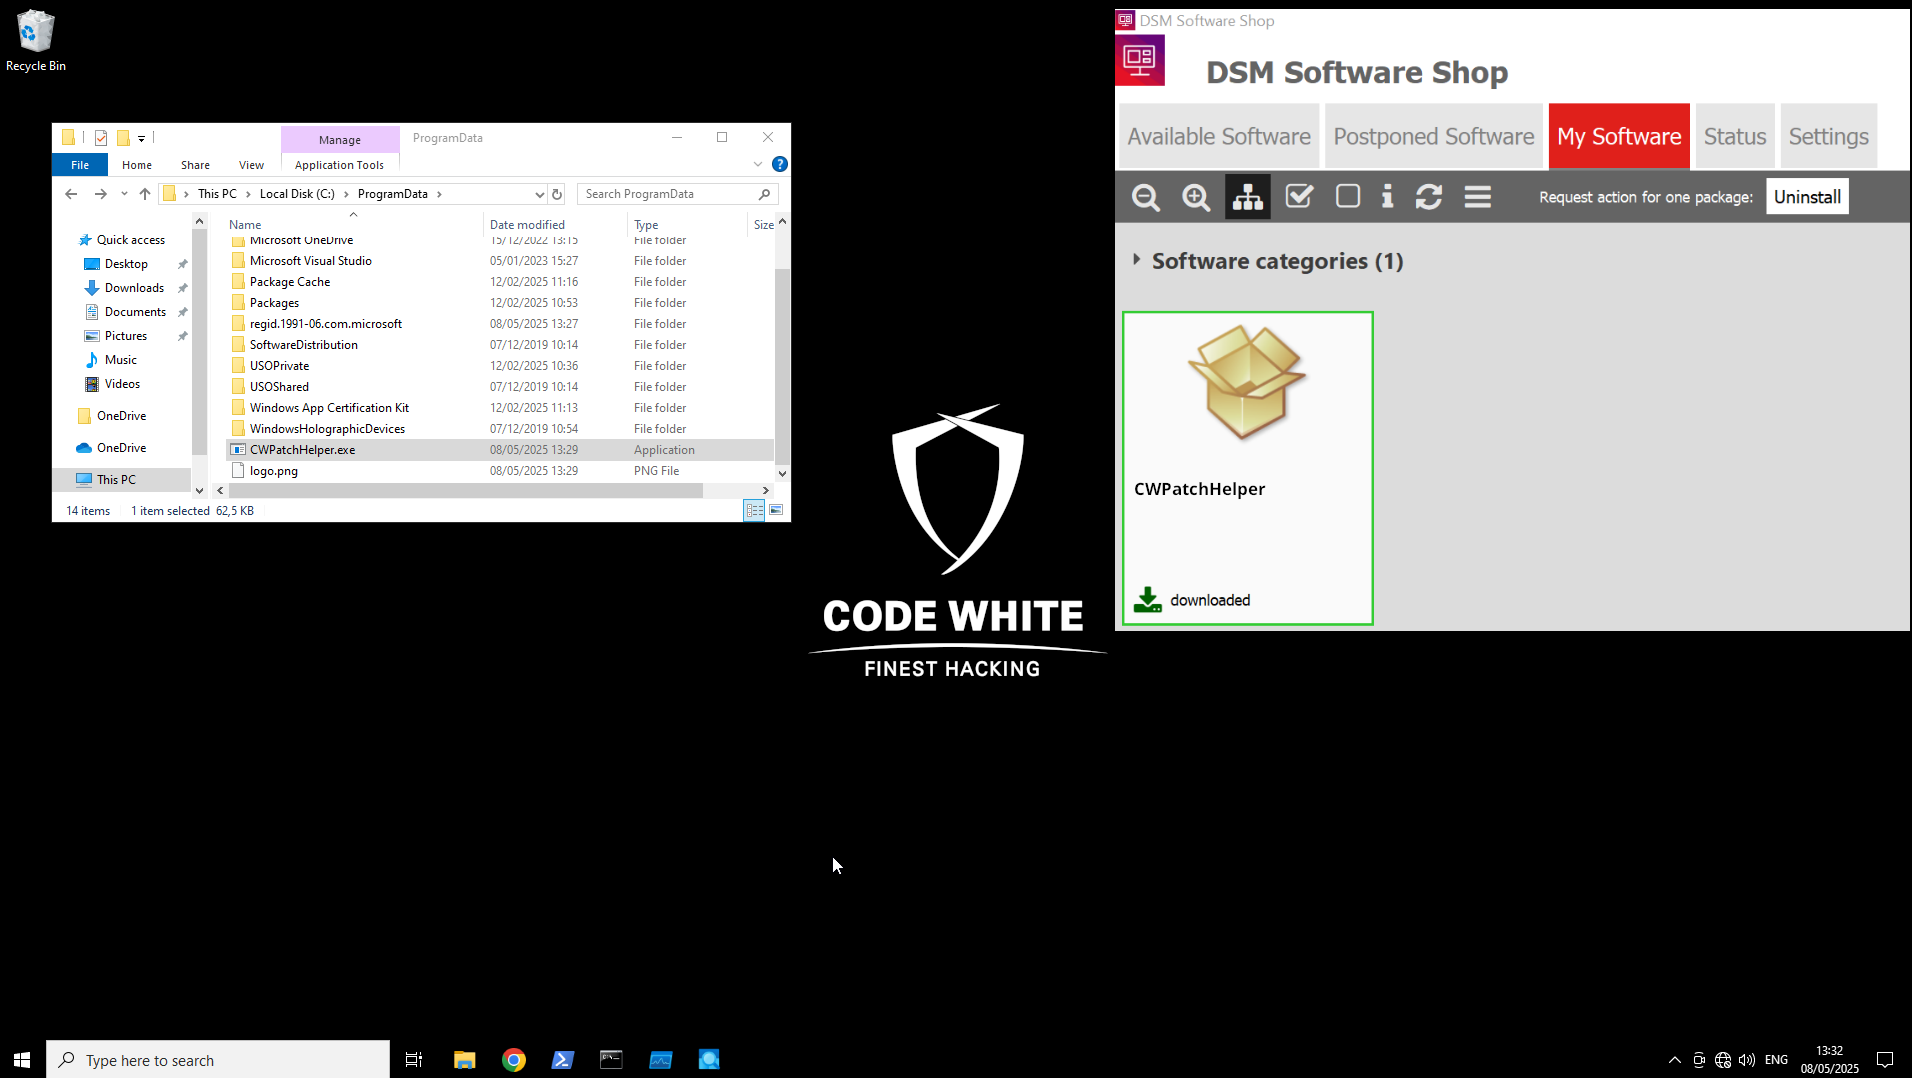Select the CWPatchHelper.exe file
The image size is (1913, 1078).
(500, 450)
